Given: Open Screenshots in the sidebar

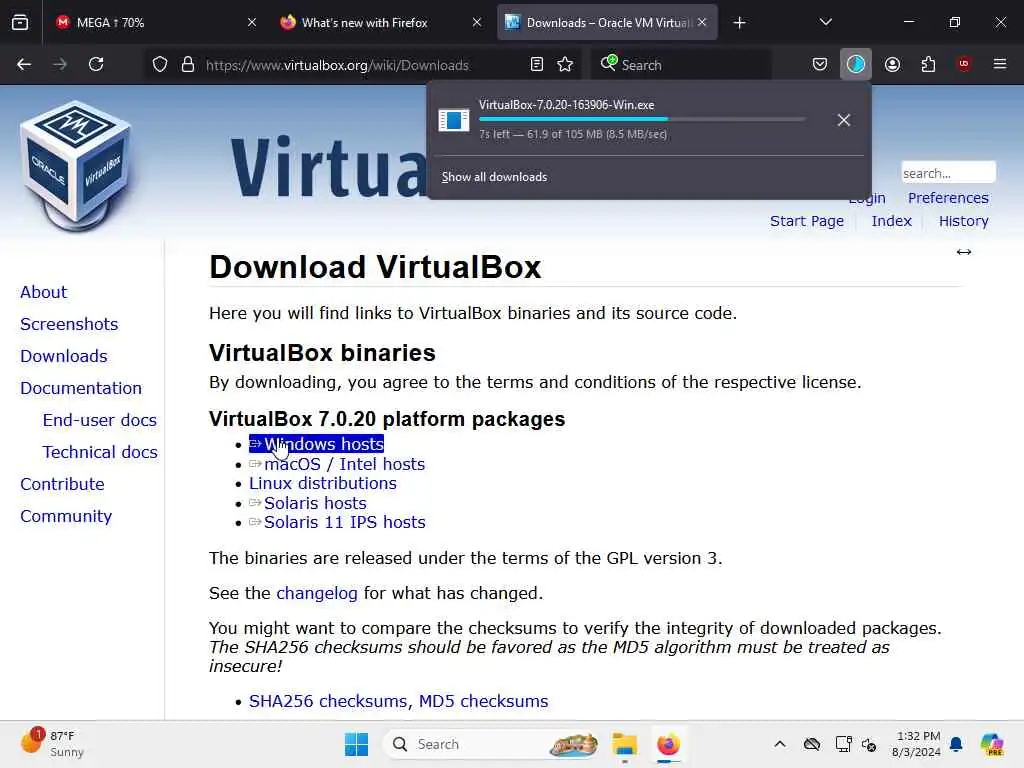Looking at the screenshot, I should (69, 324).
